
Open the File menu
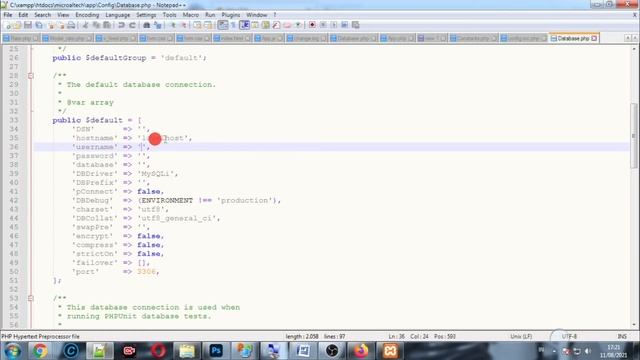coord(8,15)
